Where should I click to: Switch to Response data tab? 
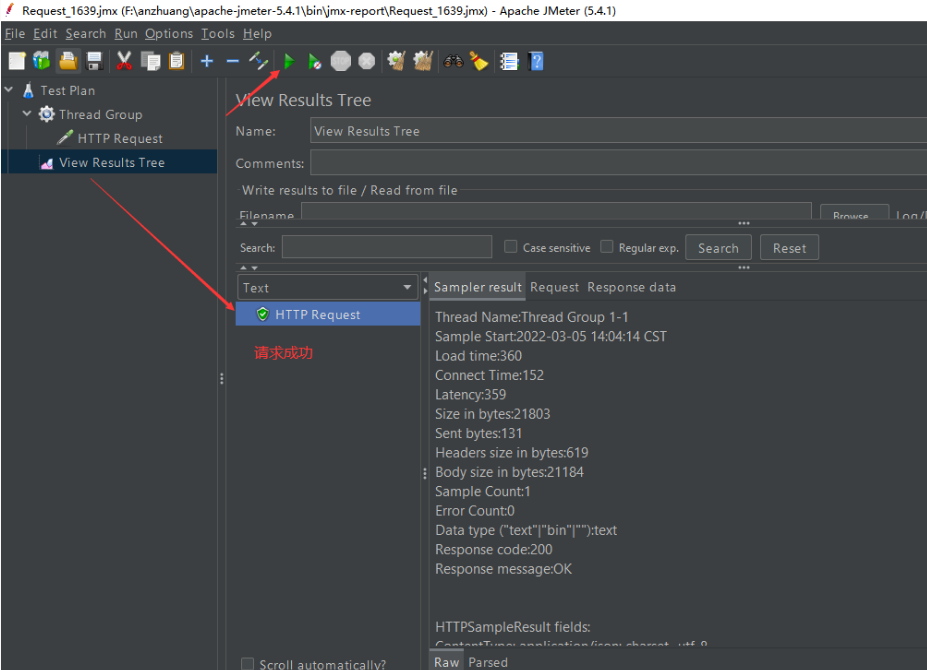631,287
